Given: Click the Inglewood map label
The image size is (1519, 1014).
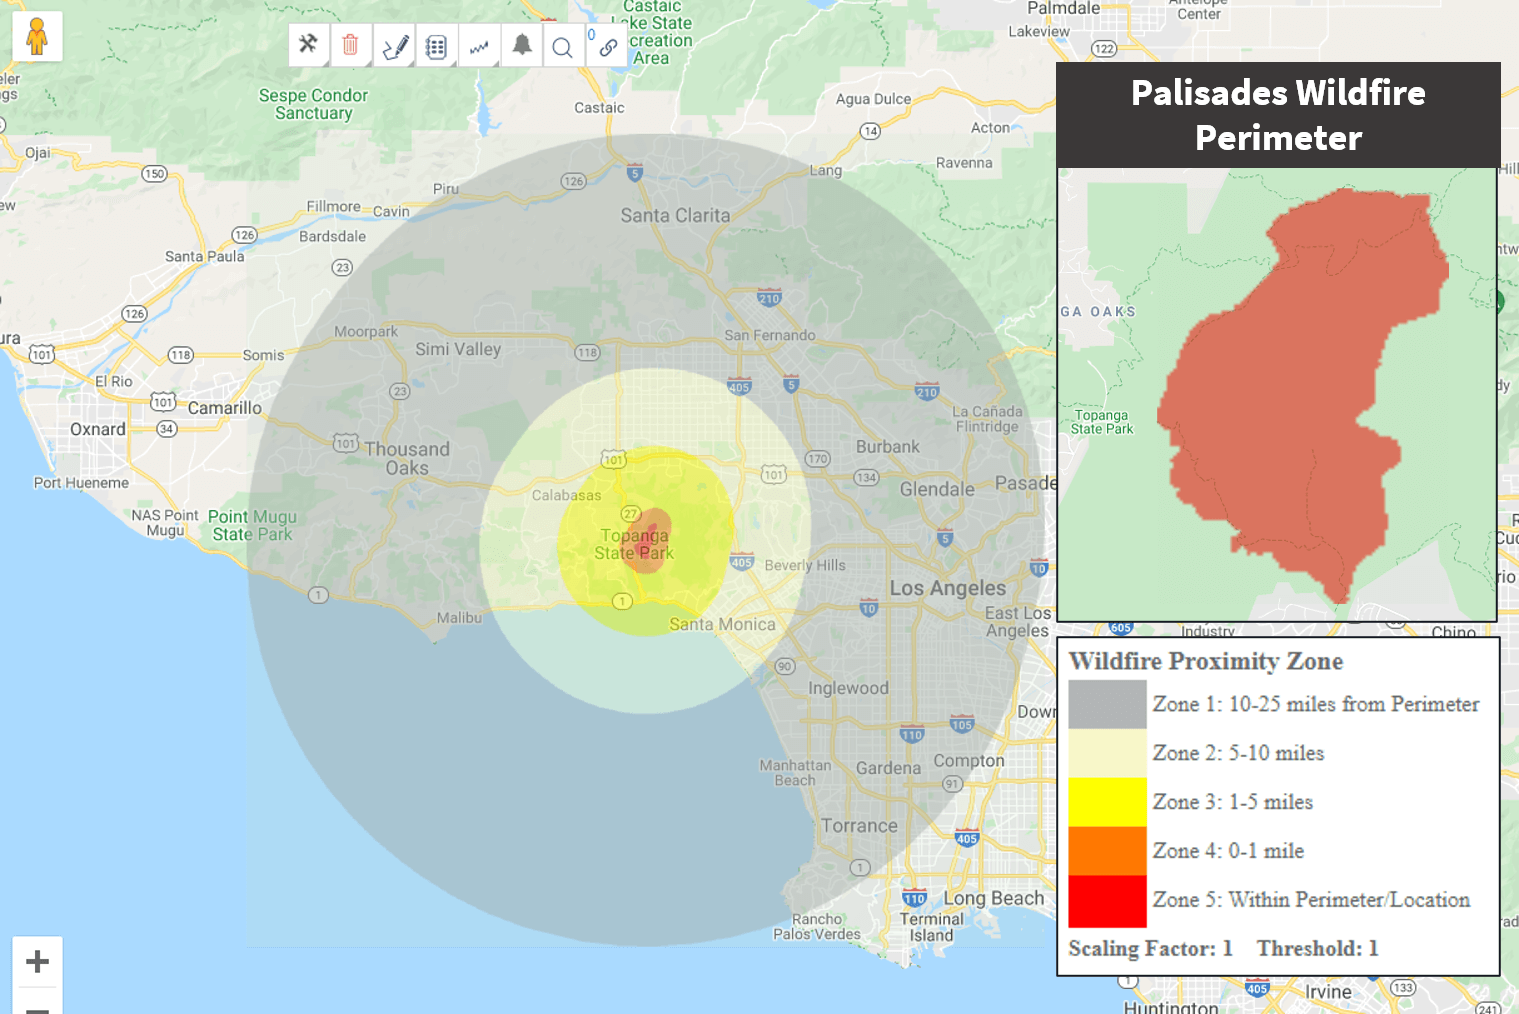Looking at the screenshot, I should (848, 688).
